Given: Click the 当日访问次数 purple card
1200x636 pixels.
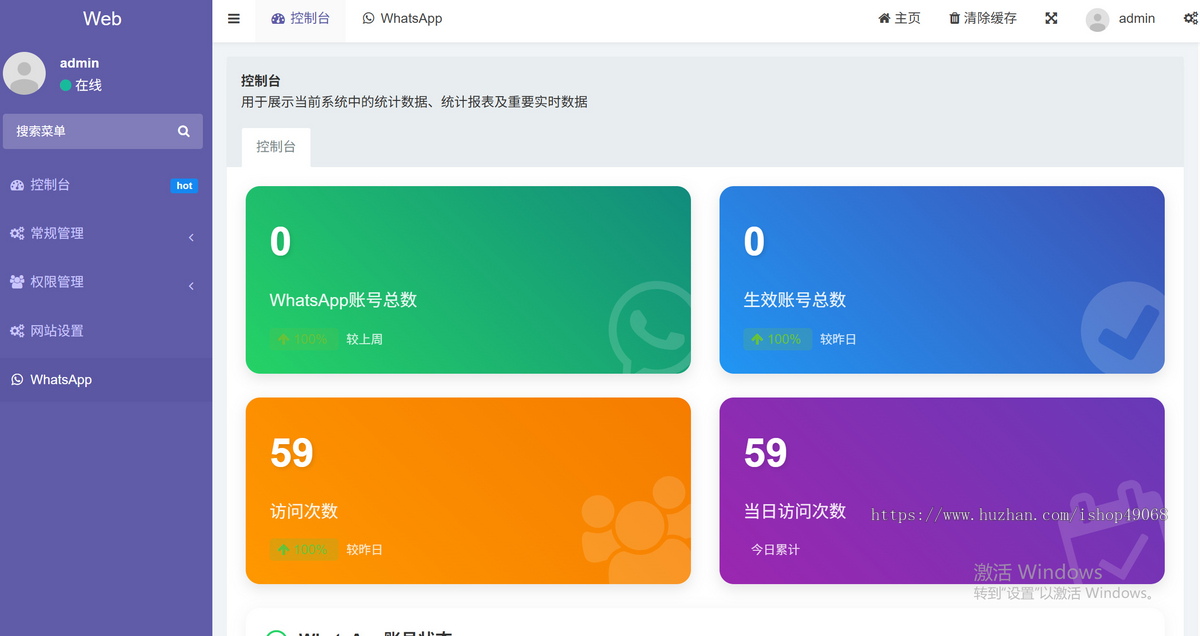Looking at the screenshot, I should [x=942, y=491].
